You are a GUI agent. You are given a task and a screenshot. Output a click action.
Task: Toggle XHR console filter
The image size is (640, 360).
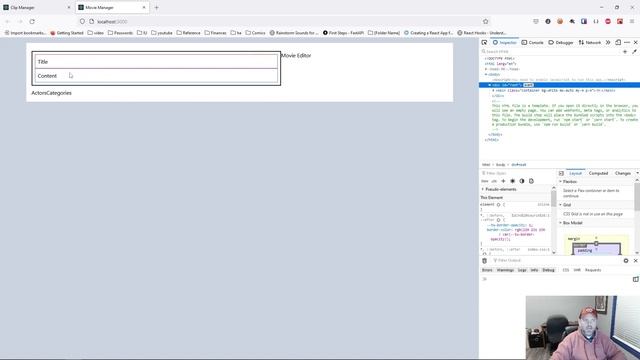(577, 270)
